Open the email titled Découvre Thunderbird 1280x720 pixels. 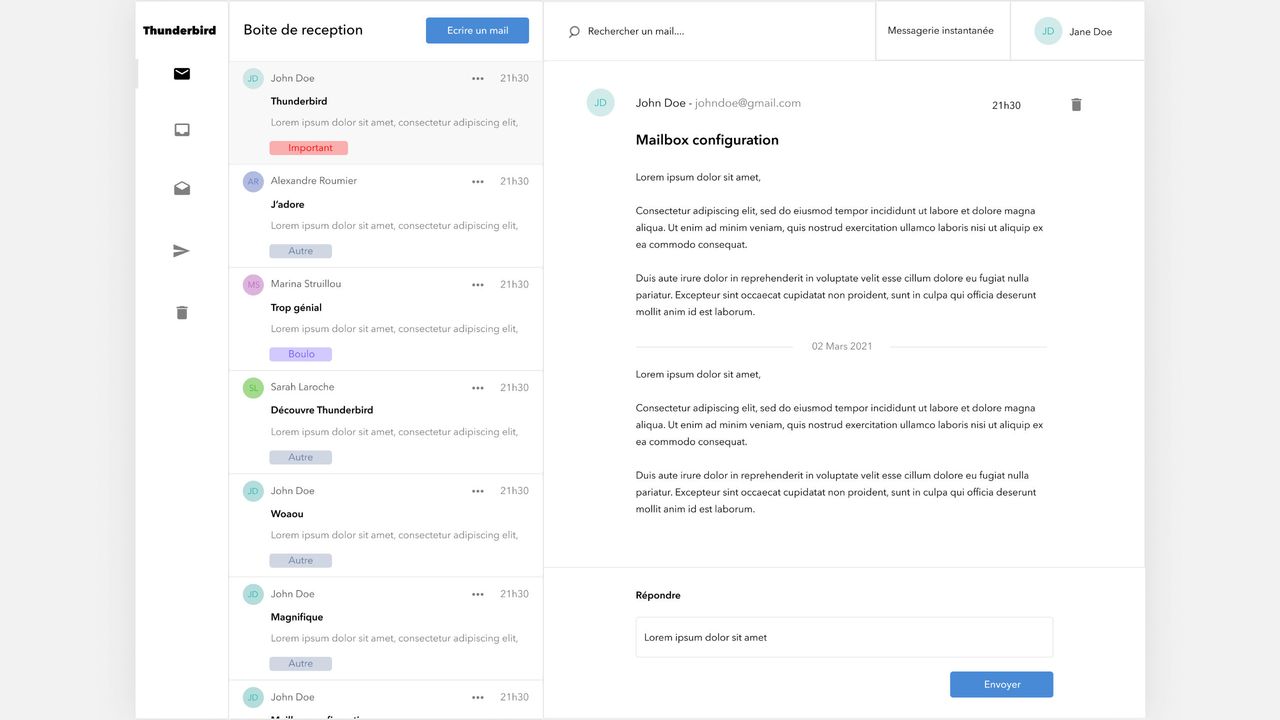pos(386,422)
